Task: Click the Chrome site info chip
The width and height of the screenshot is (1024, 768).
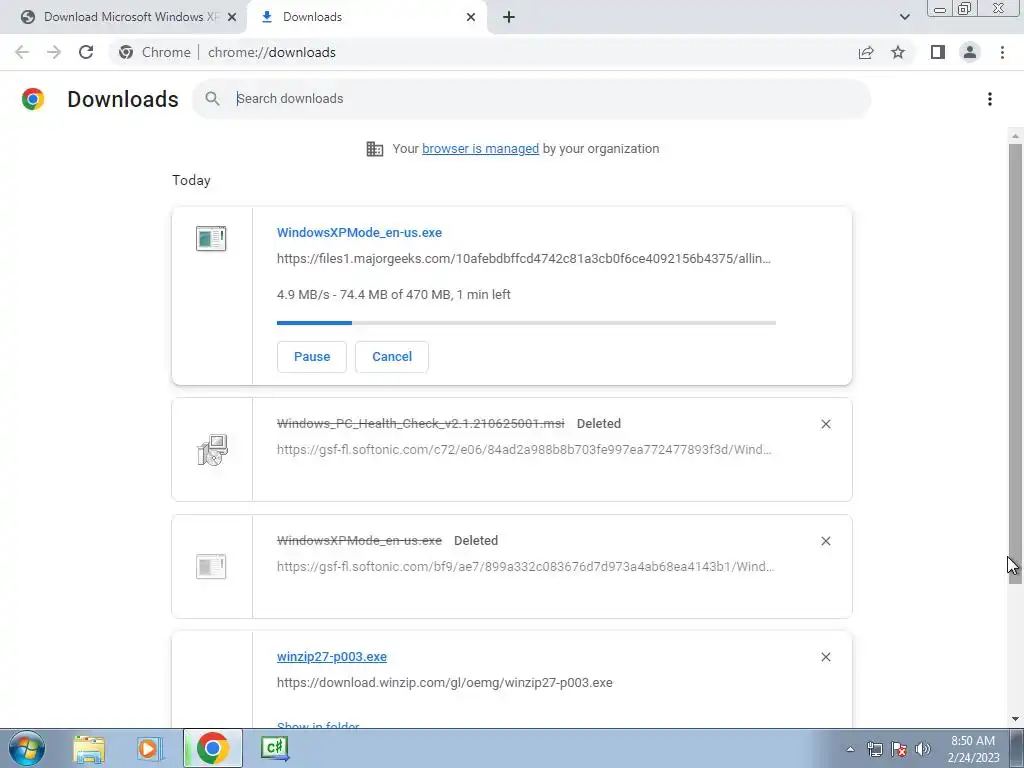Action: point(155,52)
